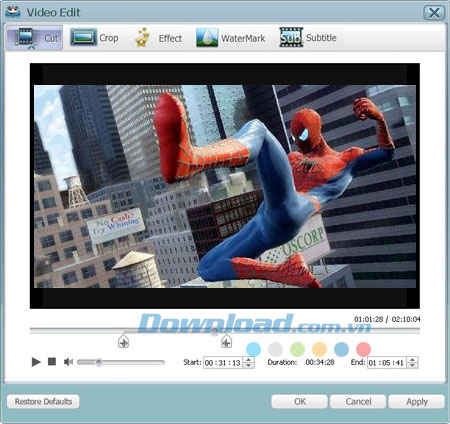Click the play button
This screenshot has height=424, width=450.
(x=36, y=362)
